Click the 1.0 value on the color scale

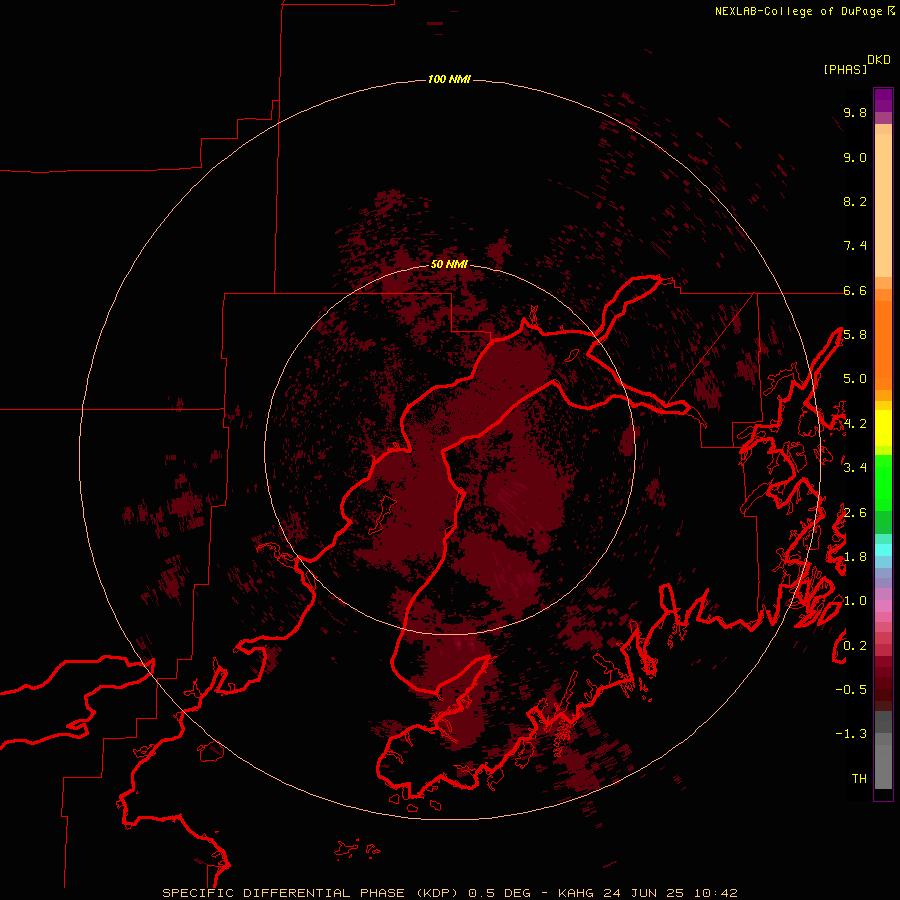pos(855,601)
